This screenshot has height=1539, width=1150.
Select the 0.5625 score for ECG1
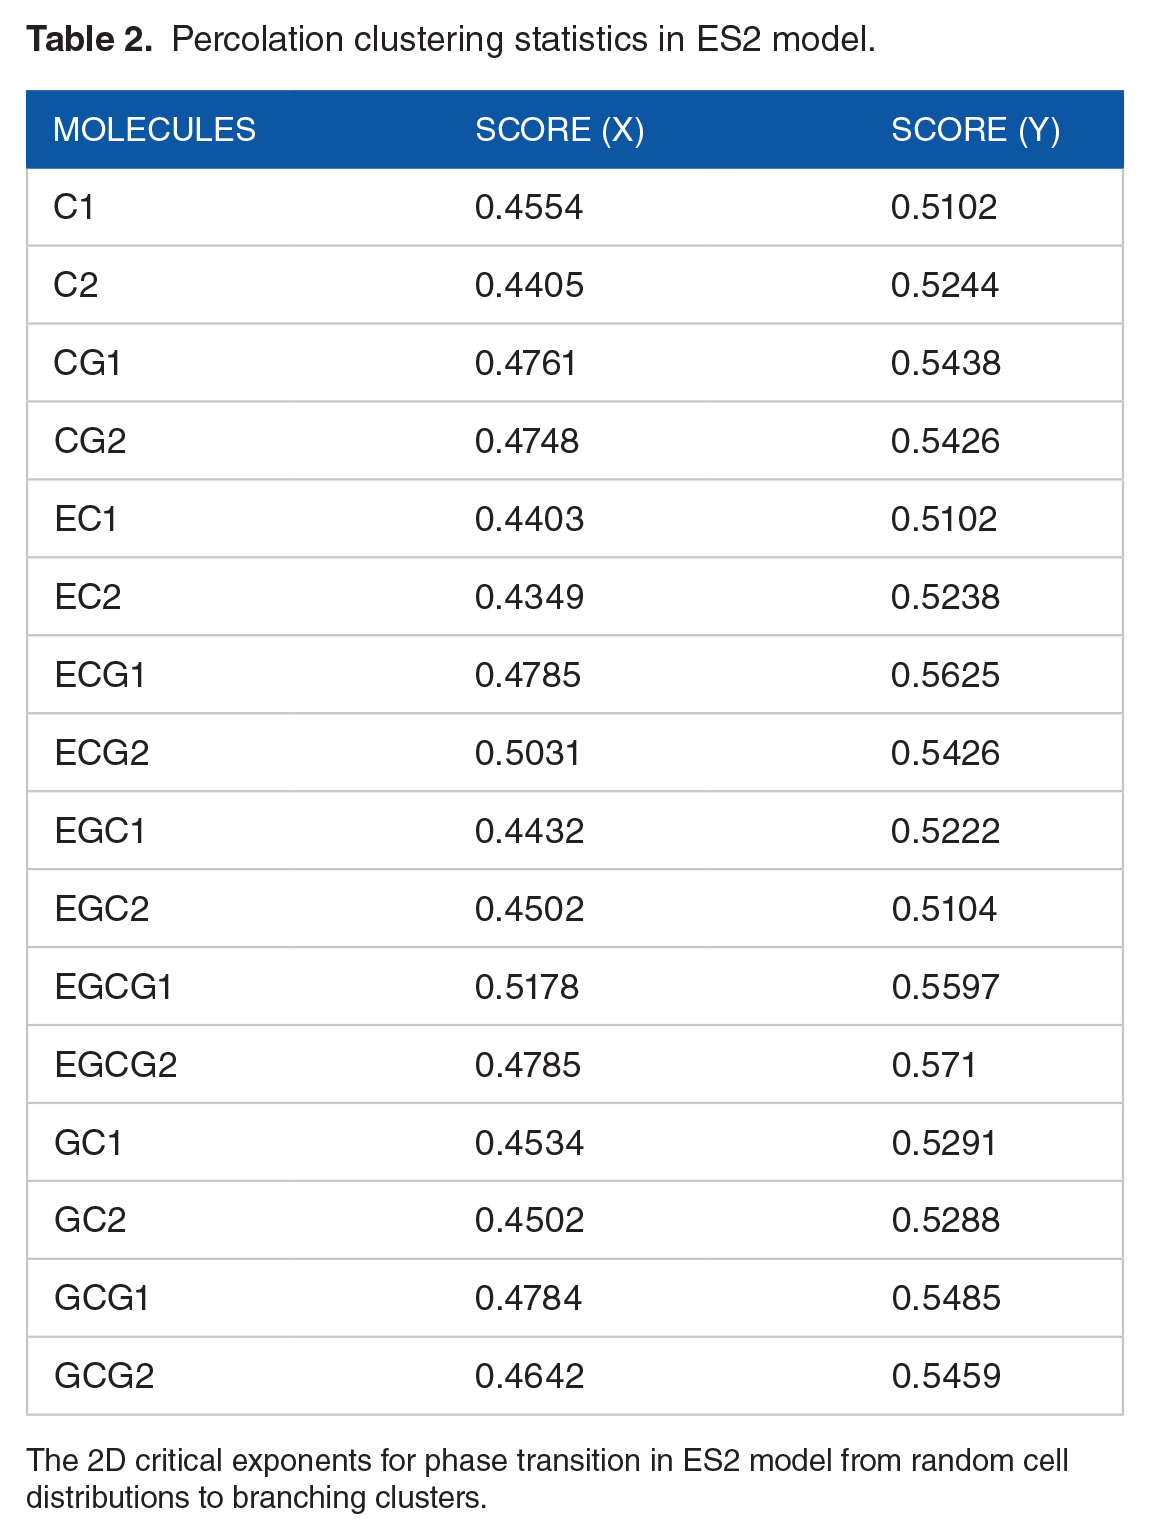coord(945,675)
